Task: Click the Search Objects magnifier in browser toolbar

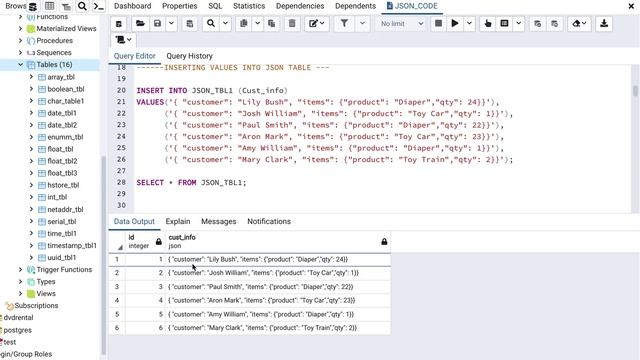Action: (82, 6)
